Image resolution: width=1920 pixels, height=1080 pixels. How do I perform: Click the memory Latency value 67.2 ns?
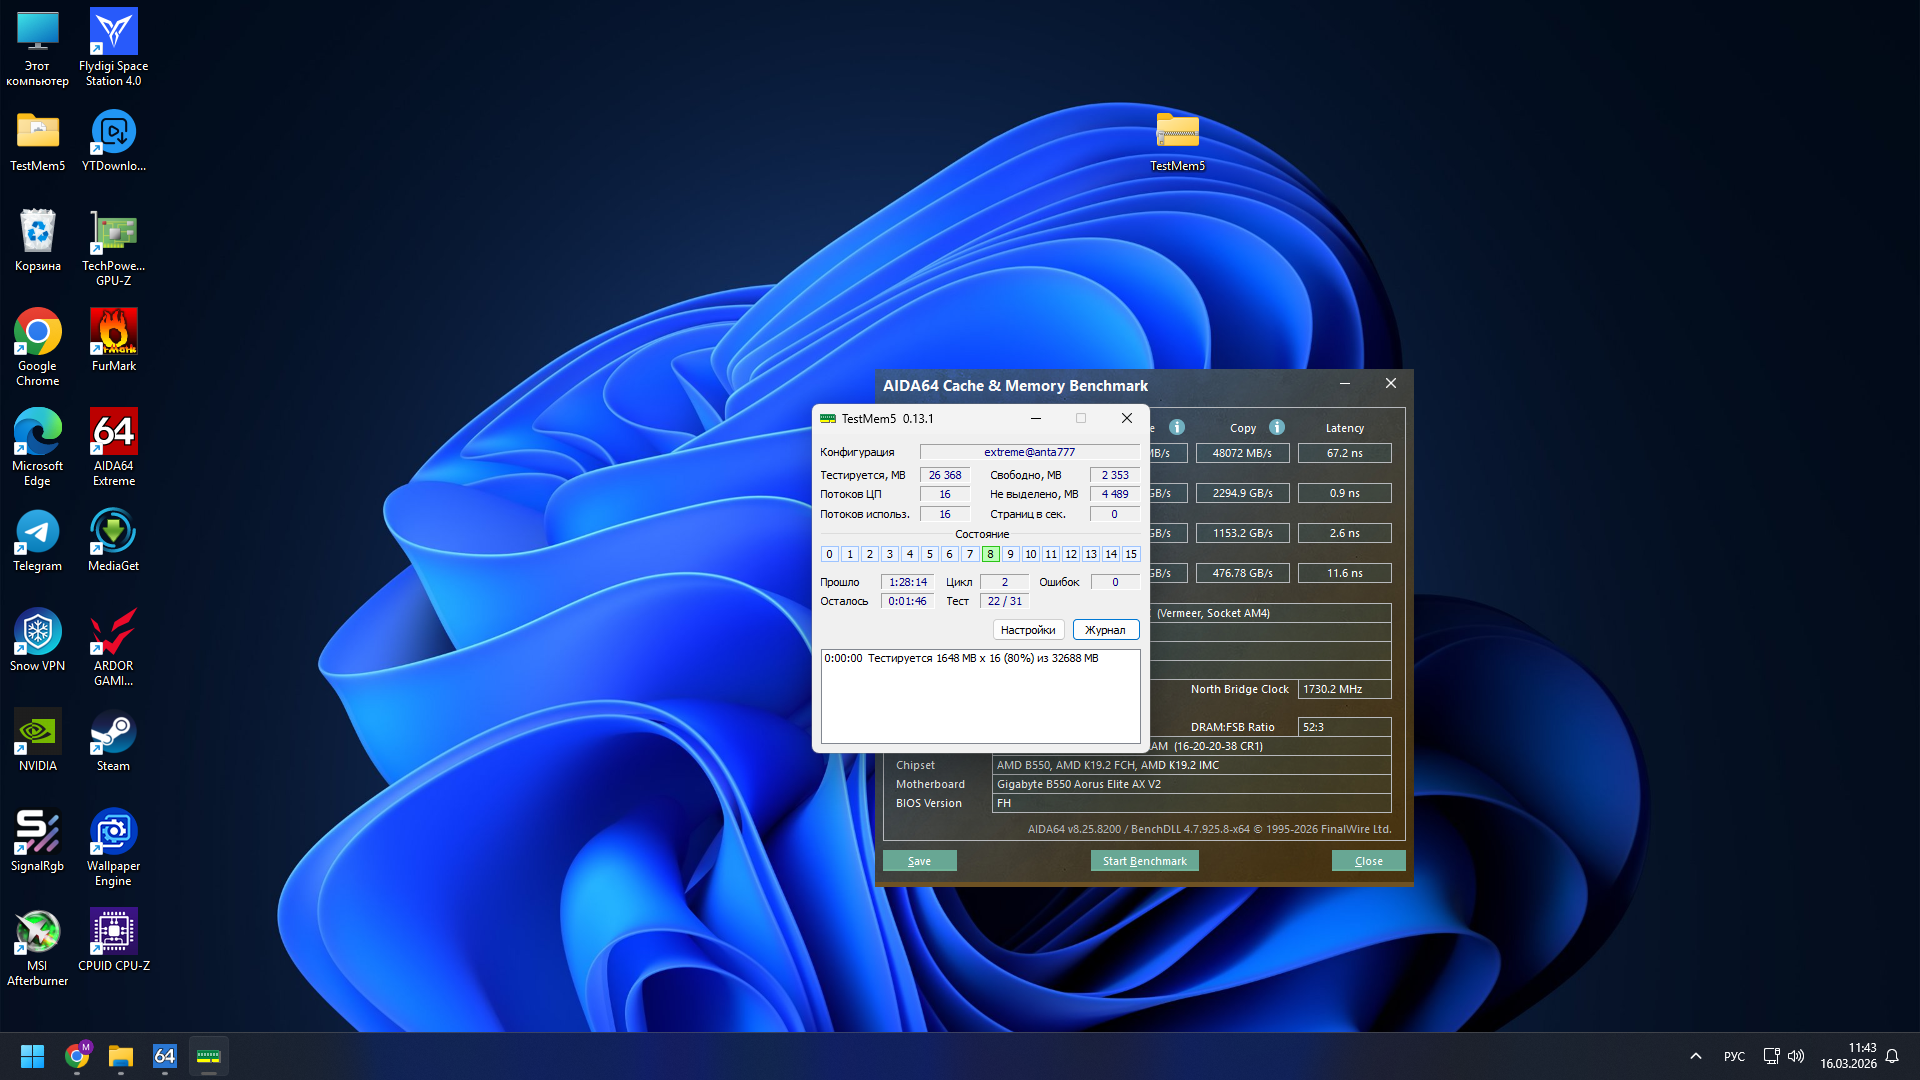(x=1344, y=453)
